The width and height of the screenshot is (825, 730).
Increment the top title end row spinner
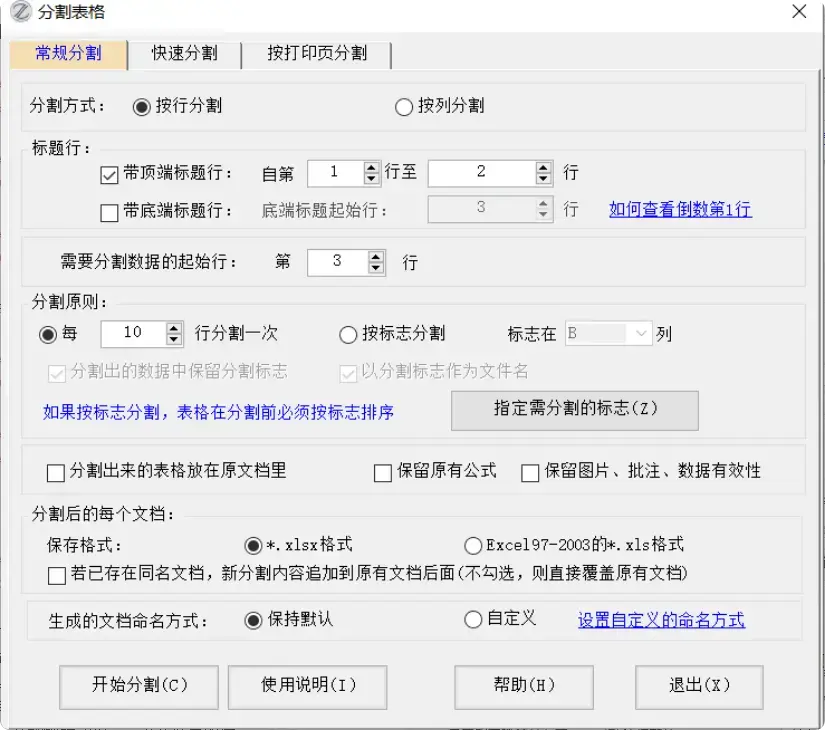543,167
